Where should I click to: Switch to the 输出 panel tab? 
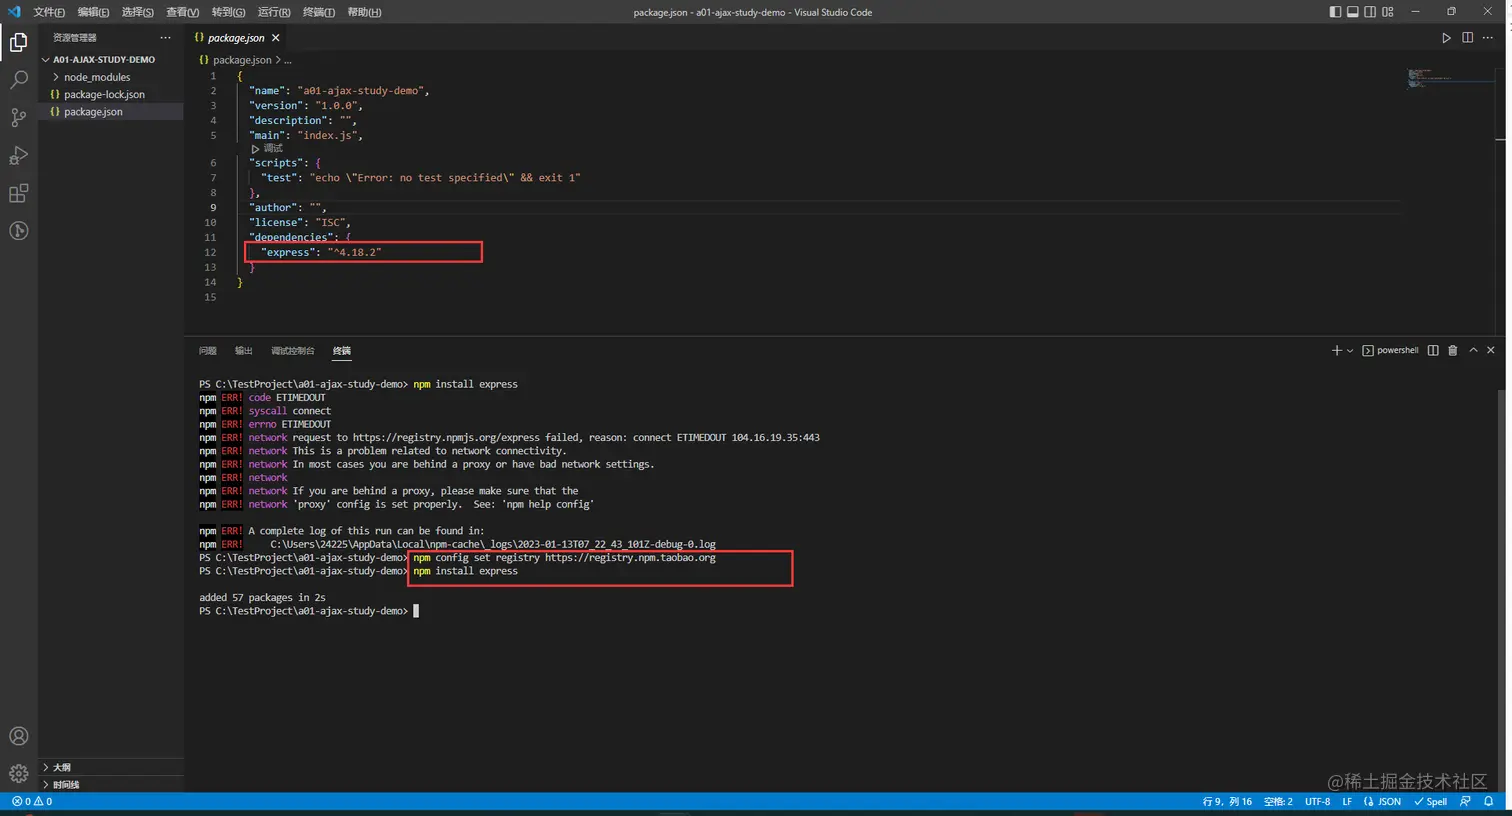pyautogui.click(x=244, y=351)
